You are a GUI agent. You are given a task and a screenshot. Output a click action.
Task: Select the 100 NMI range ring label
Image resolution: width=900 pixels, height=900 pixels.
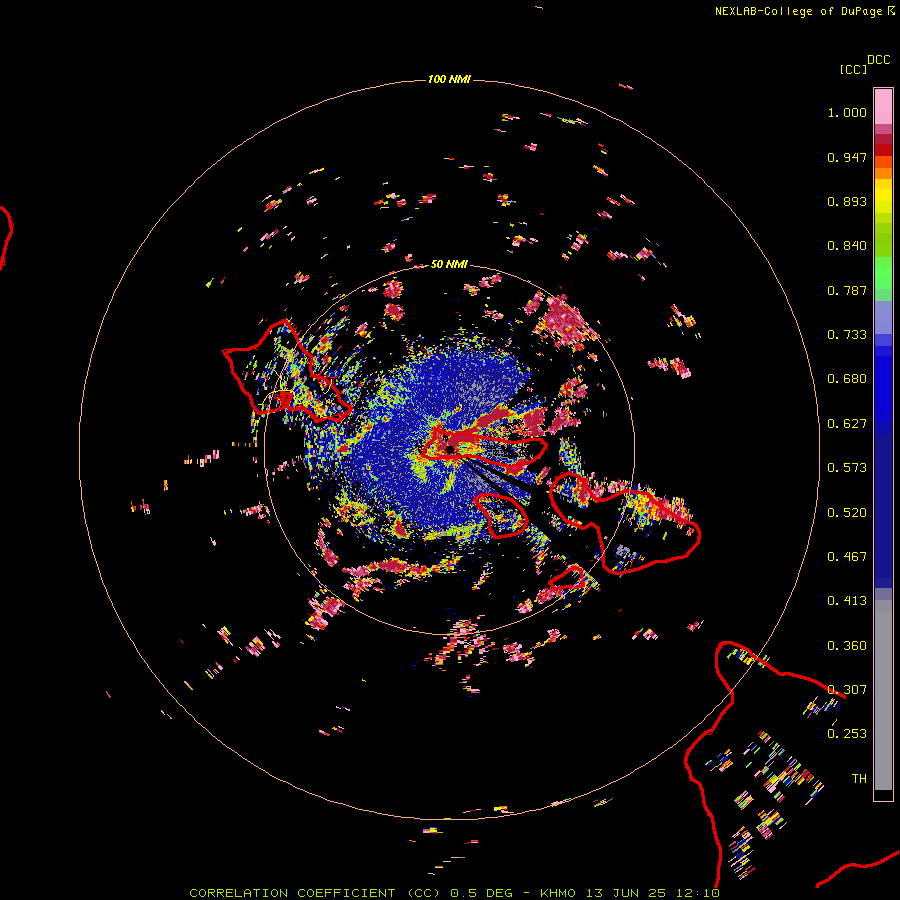(x=449, y=79)
